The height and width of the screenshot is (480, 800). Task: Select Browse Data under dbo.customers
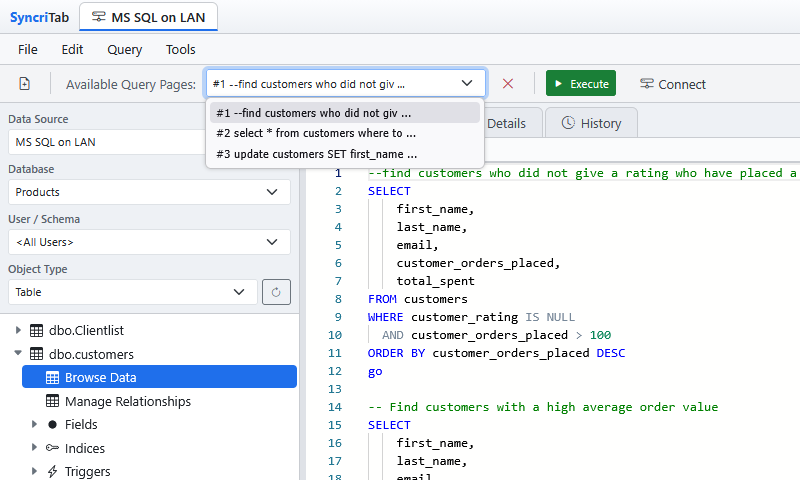click(159, 377)
